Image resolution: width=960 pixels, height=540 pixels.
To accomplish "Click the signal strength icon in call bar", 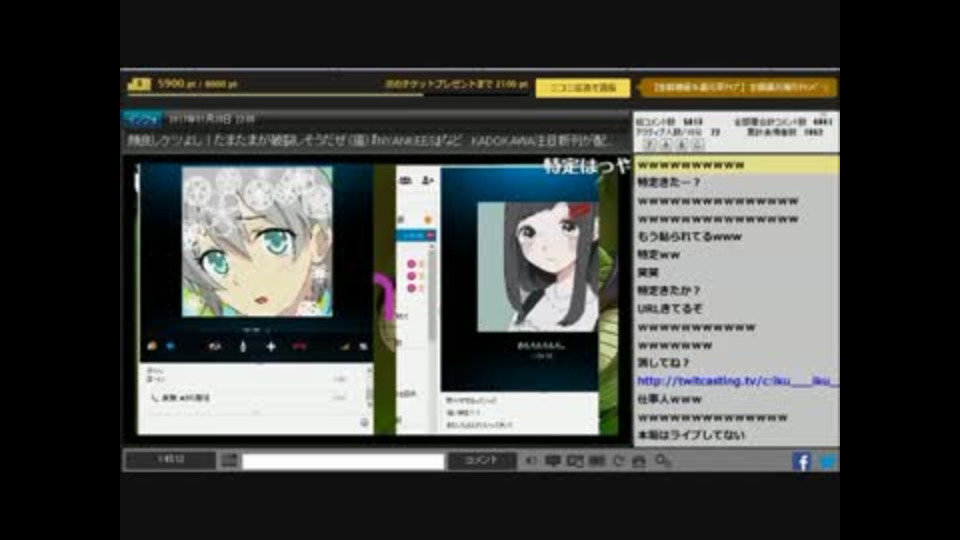I will coord(345,347).
